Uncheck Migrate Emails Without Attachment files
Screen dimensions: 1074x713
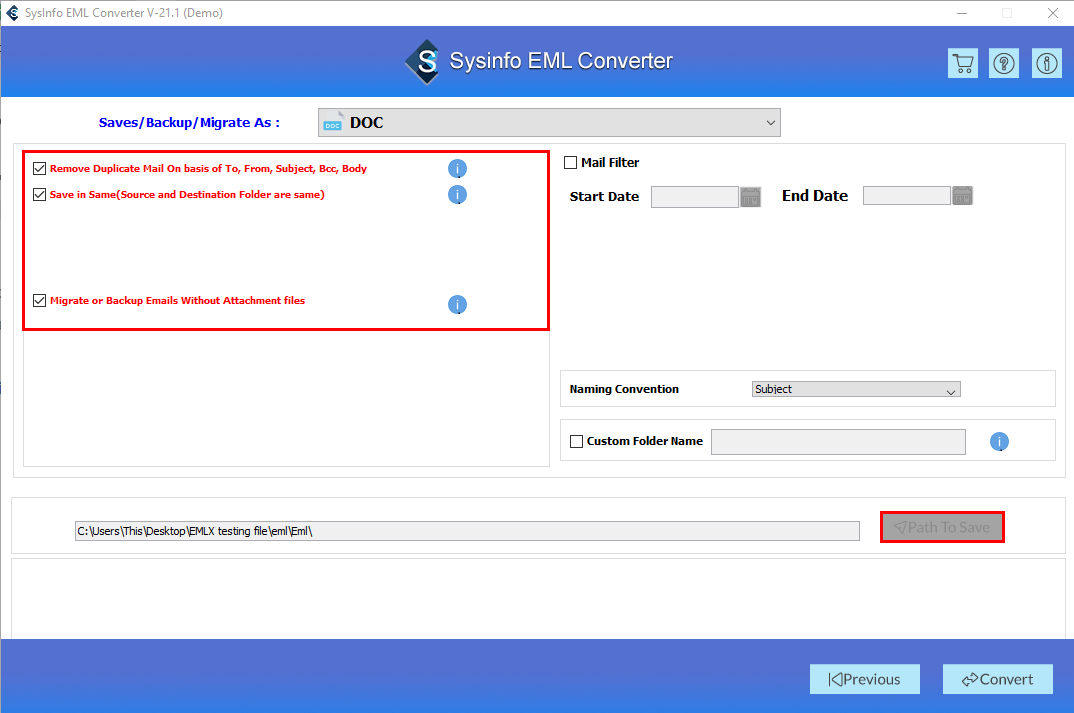coord(39,300)
